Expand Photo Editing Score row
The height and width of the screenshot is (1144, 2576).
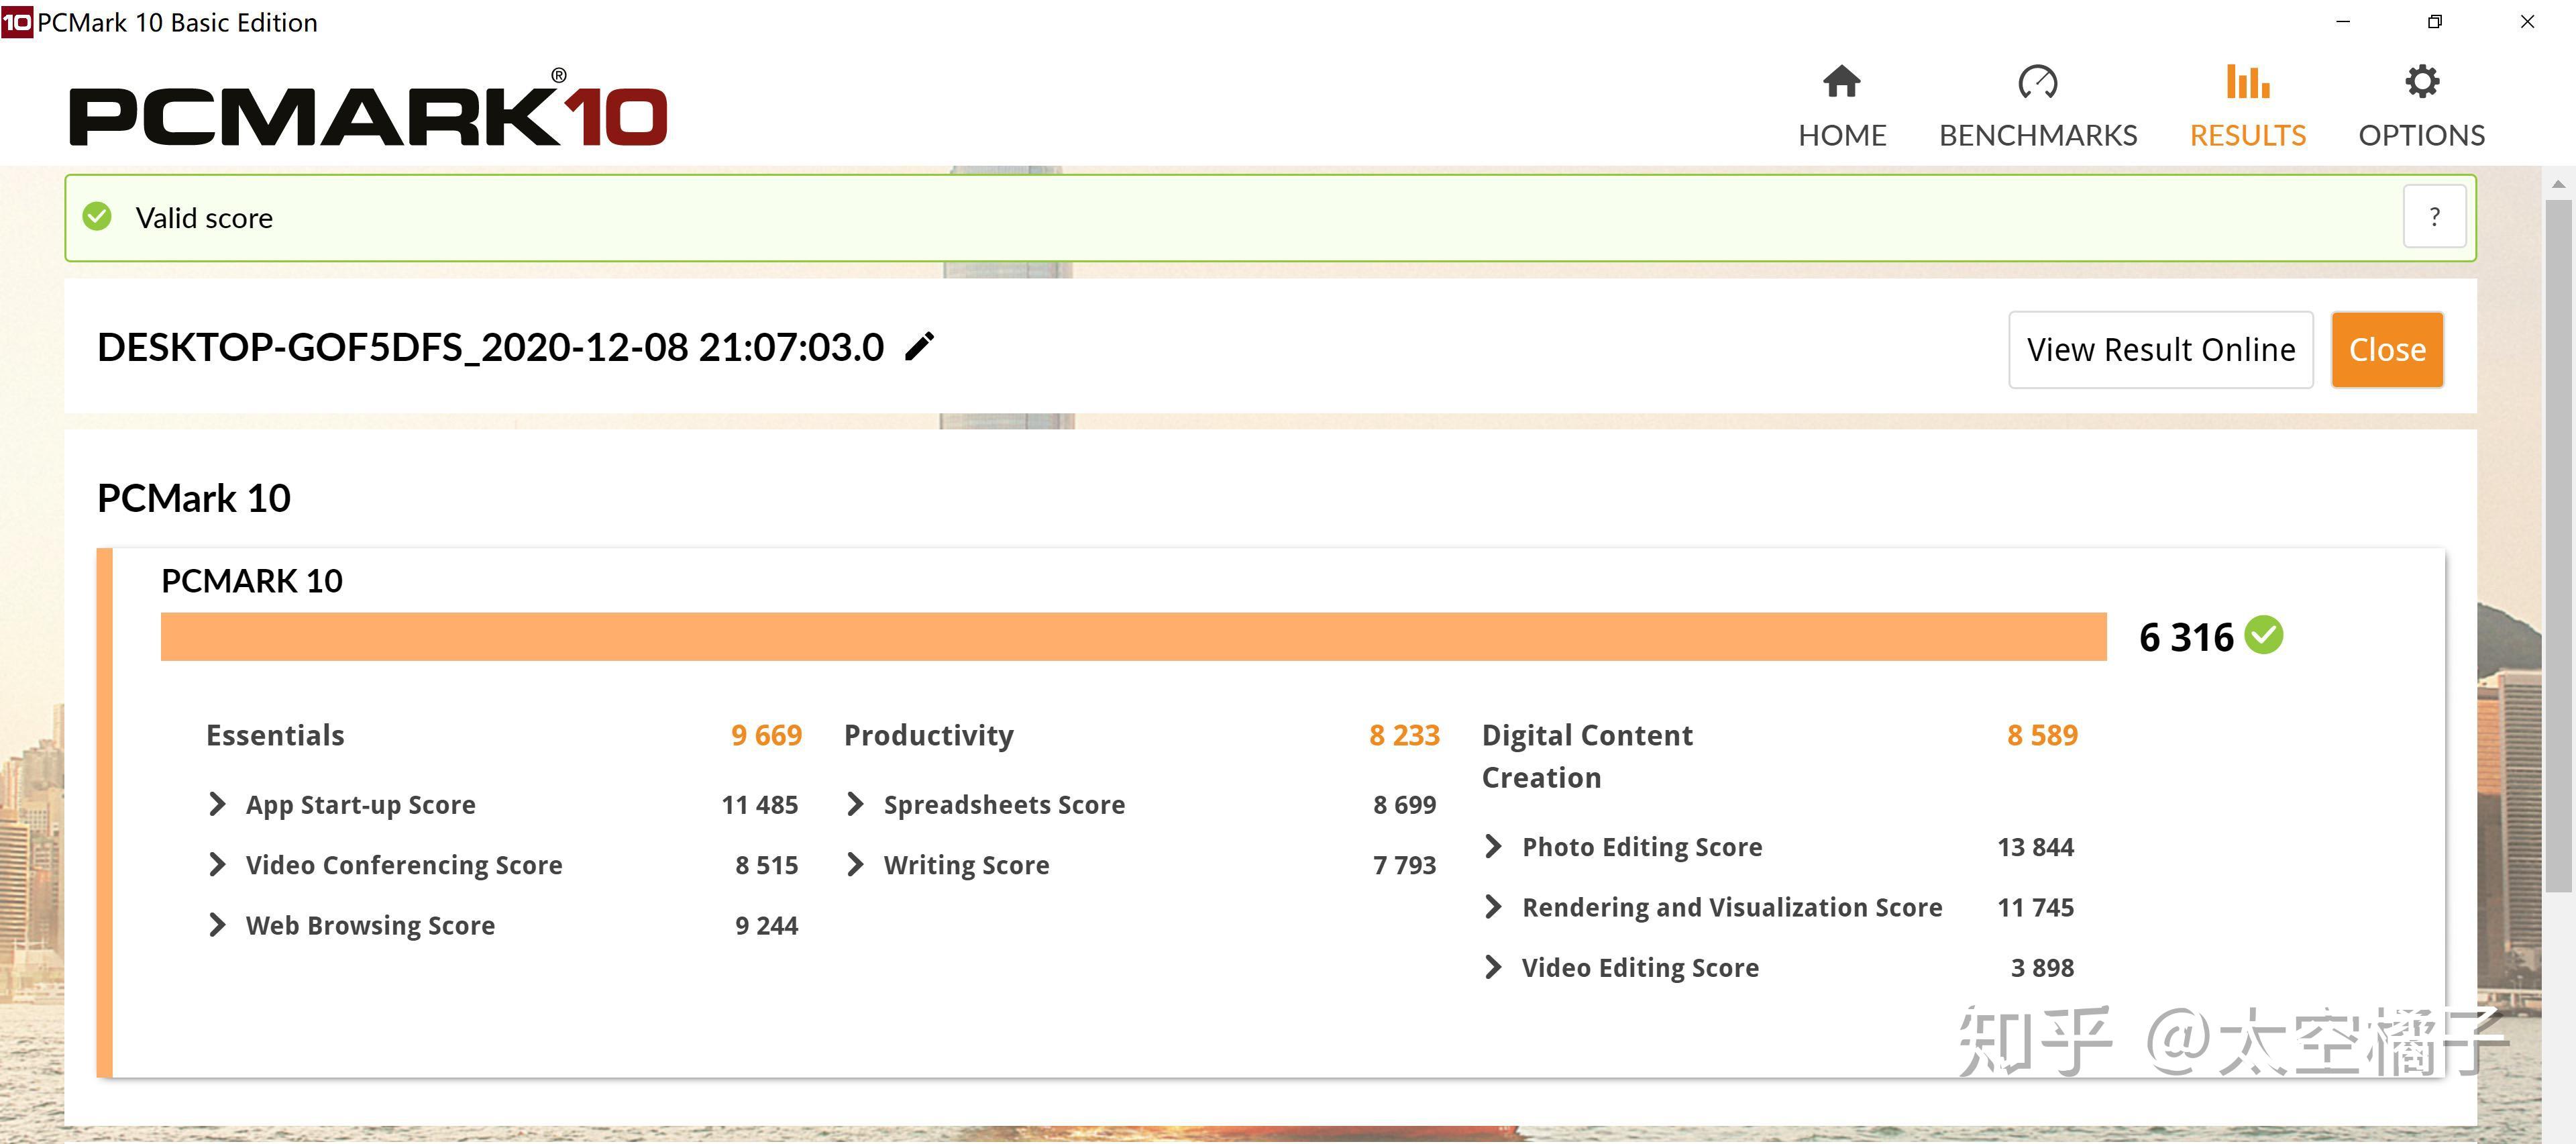(1493, 846)
